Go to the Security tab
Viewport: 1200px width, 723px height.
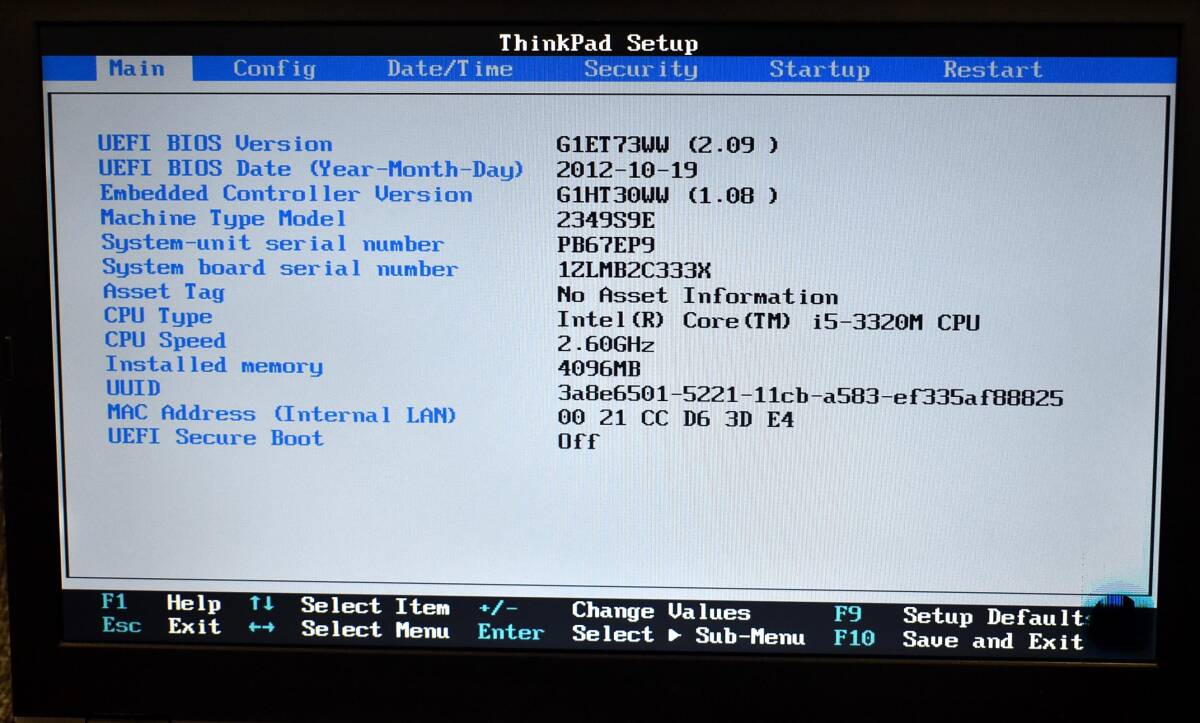tap(641, 69)
